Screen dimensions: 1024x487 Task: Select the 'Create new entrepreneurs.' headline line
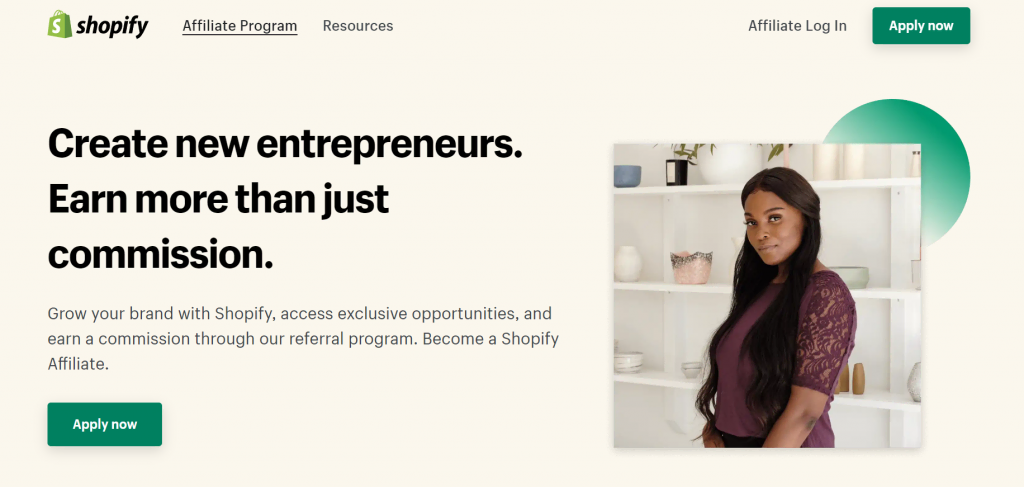285,145
